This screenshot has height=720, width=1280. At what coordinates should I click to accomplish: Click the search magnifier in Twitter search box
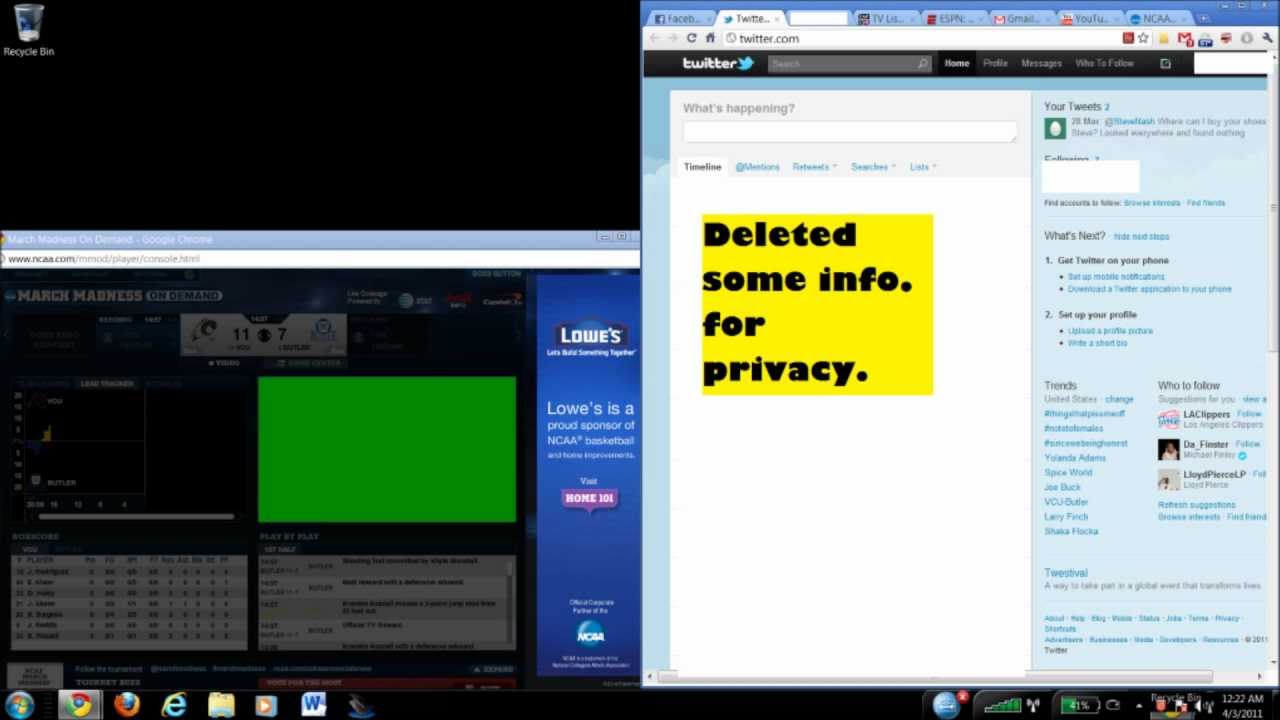click(x=922, y=63)
